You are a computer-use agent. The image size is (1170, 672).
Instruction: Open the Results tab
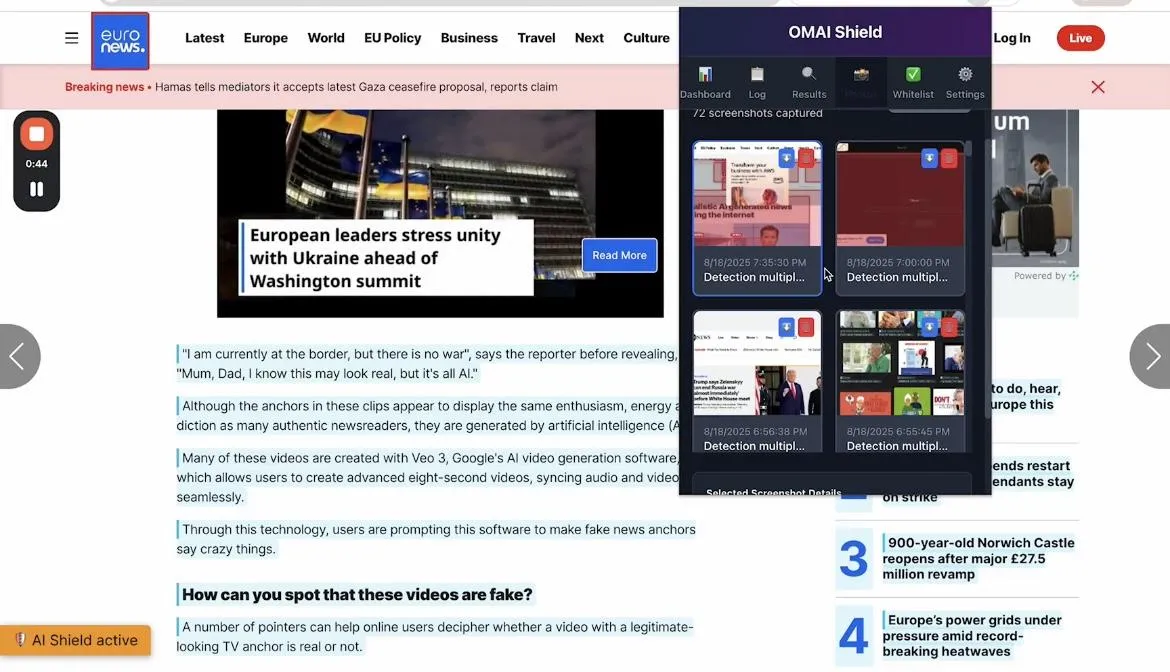pos(809,82)
